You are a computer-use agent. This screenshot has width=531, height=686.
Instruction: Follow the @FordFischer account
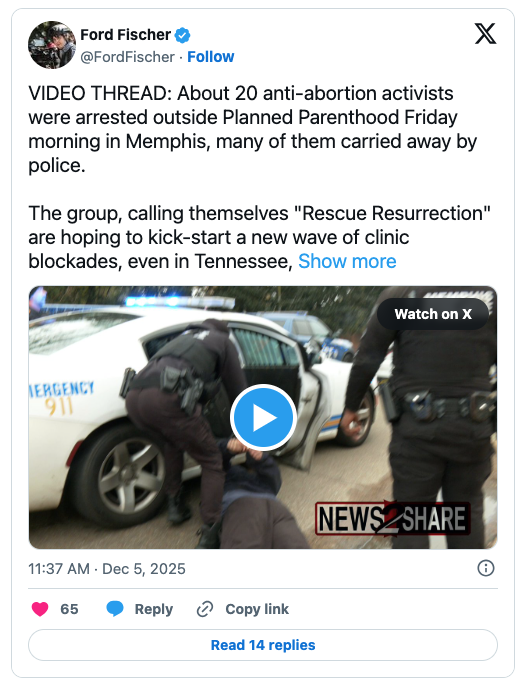tap(210, 57)
